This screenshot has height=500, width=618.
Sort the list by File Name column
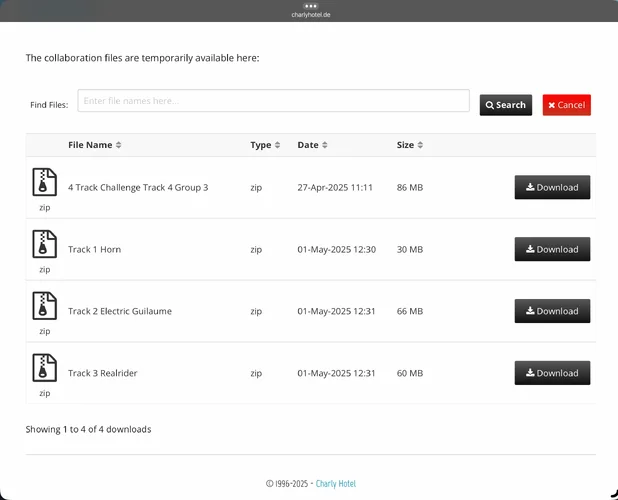point(95,145)
